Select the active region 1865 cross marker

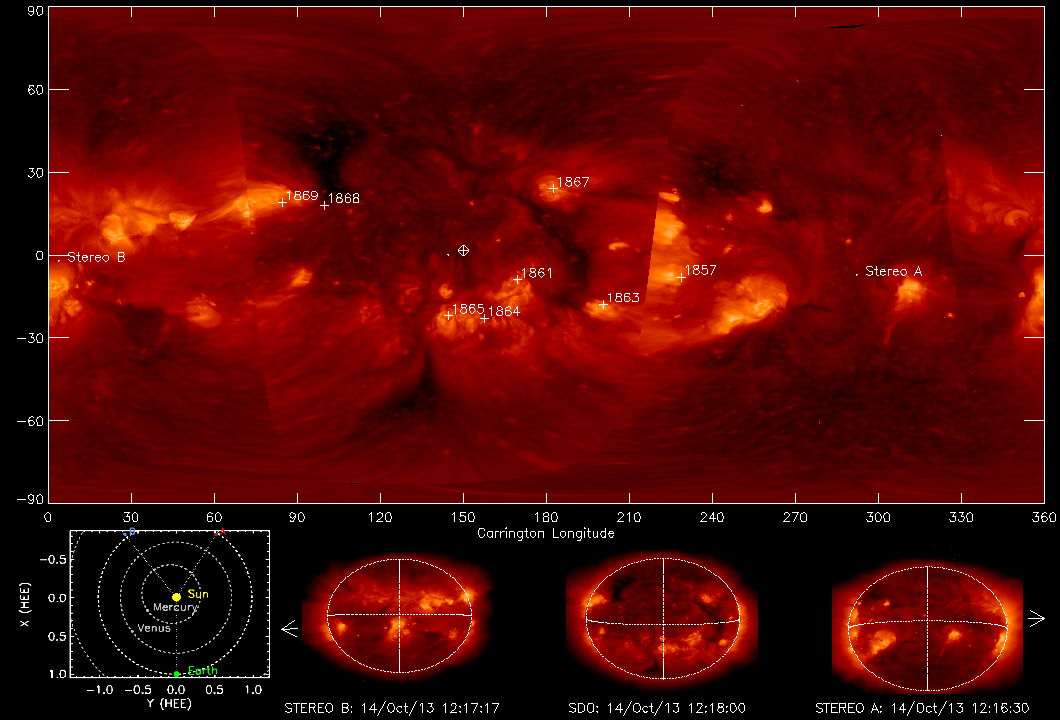tap(448, 316)
